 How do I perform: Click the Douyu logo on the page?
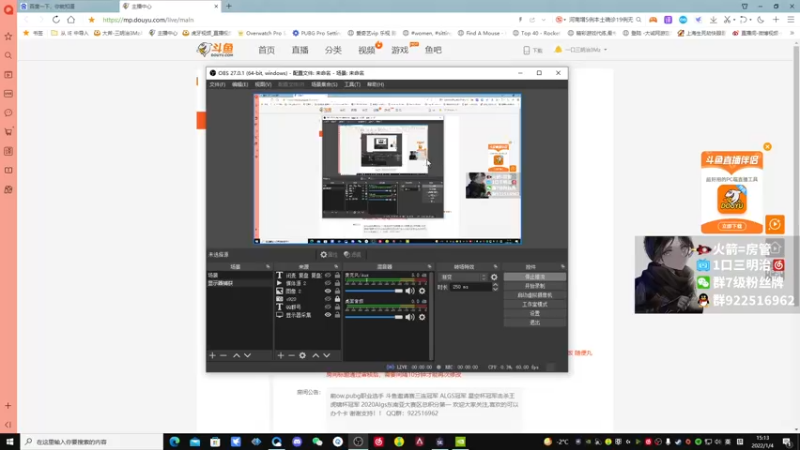215,49
